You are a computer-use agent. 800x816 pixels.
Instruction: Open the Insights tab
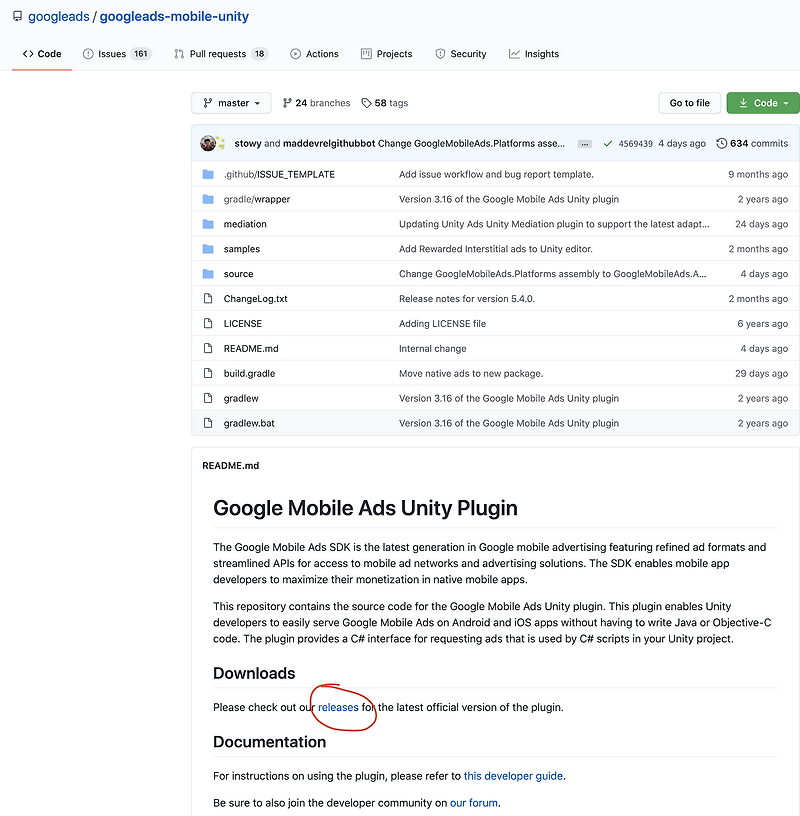click(534, 54)
